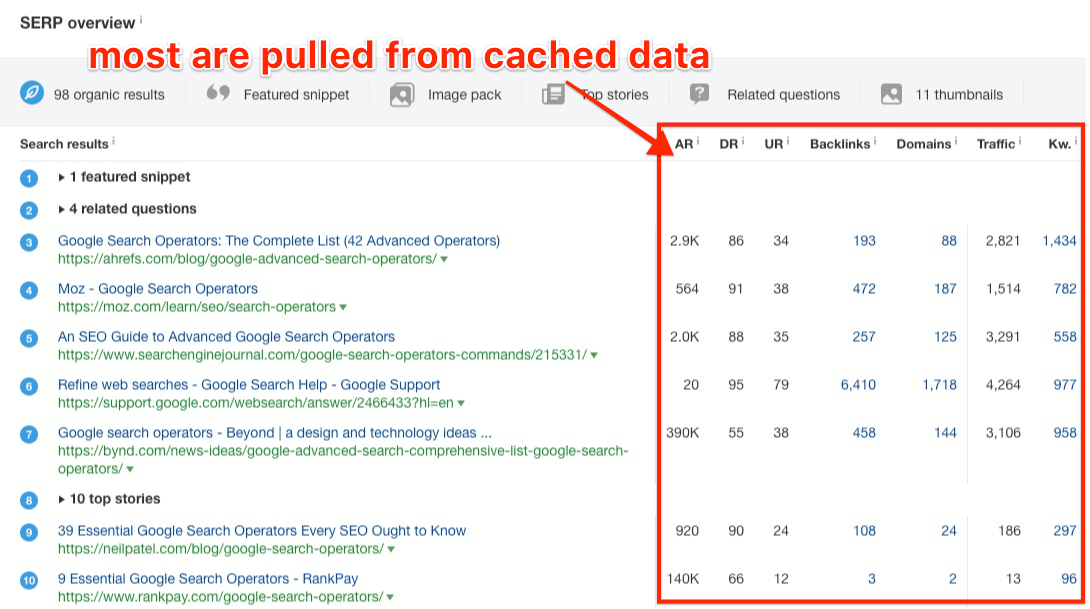Select the Image pack filter
Viewport: 1090px width, 609px height.
pyautogui.click(x=446, y=95)
